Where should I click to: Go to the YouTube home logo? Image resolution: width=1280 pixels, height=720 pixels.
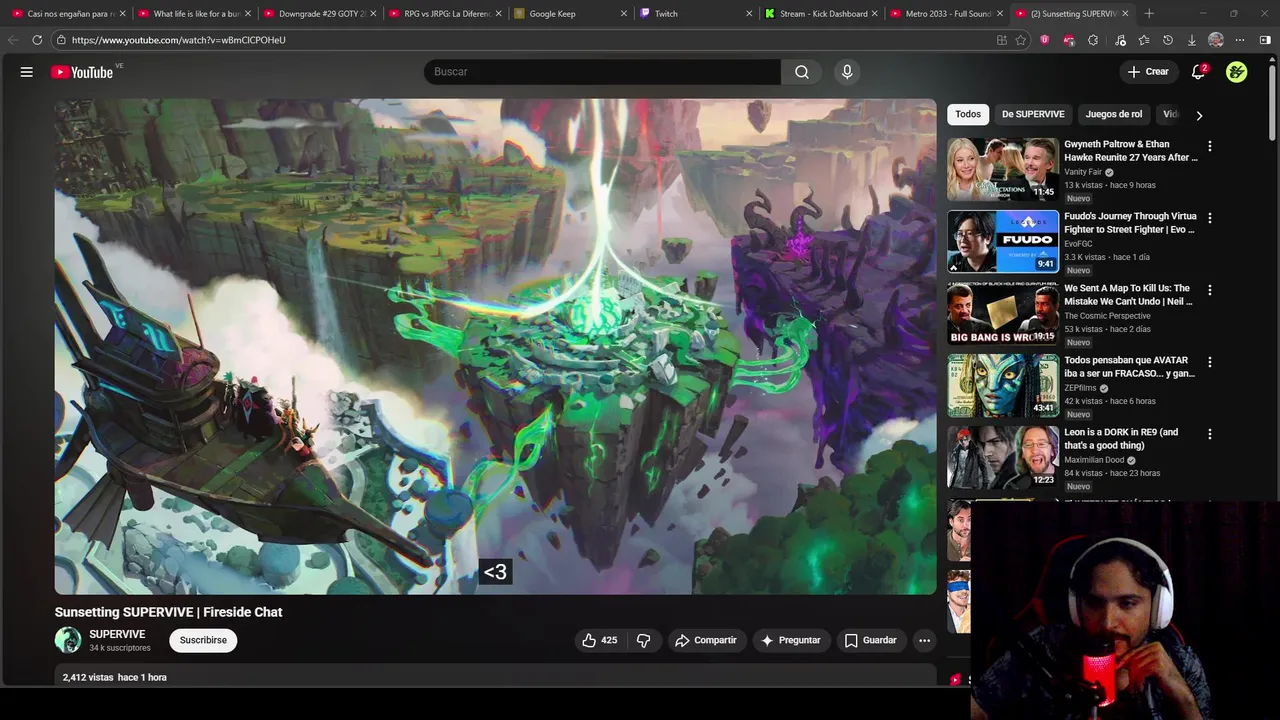click(82, 72)
